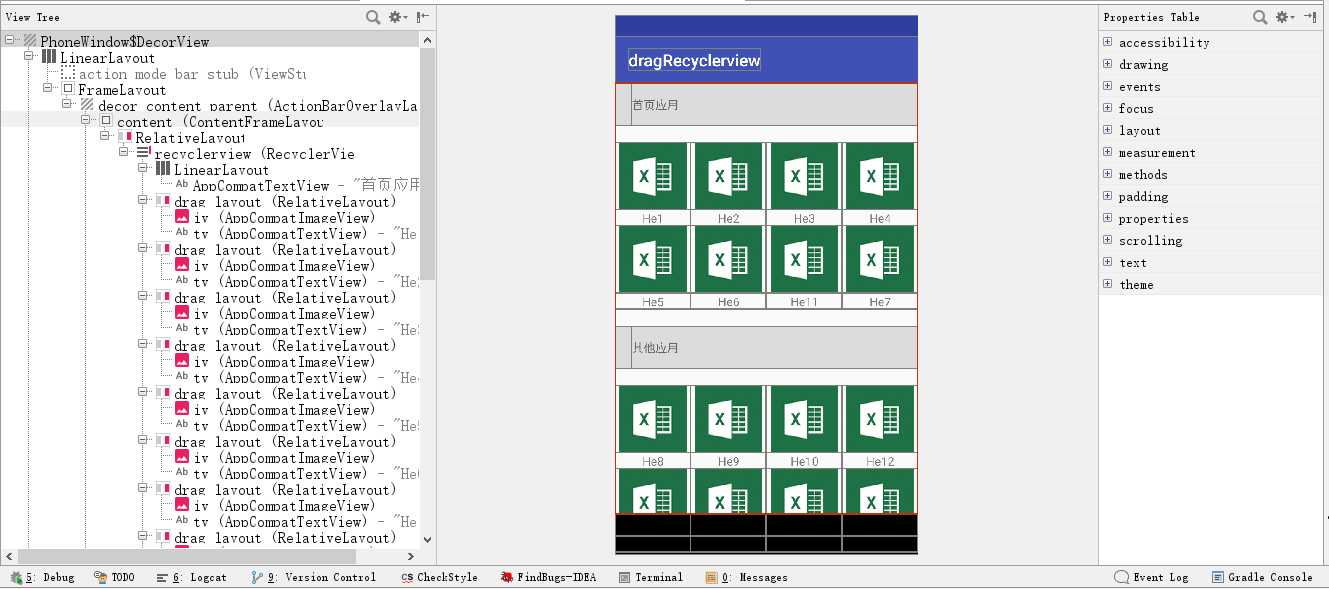Expand the methods property group
This screenshot has width=1329, height=589.
1107,174
